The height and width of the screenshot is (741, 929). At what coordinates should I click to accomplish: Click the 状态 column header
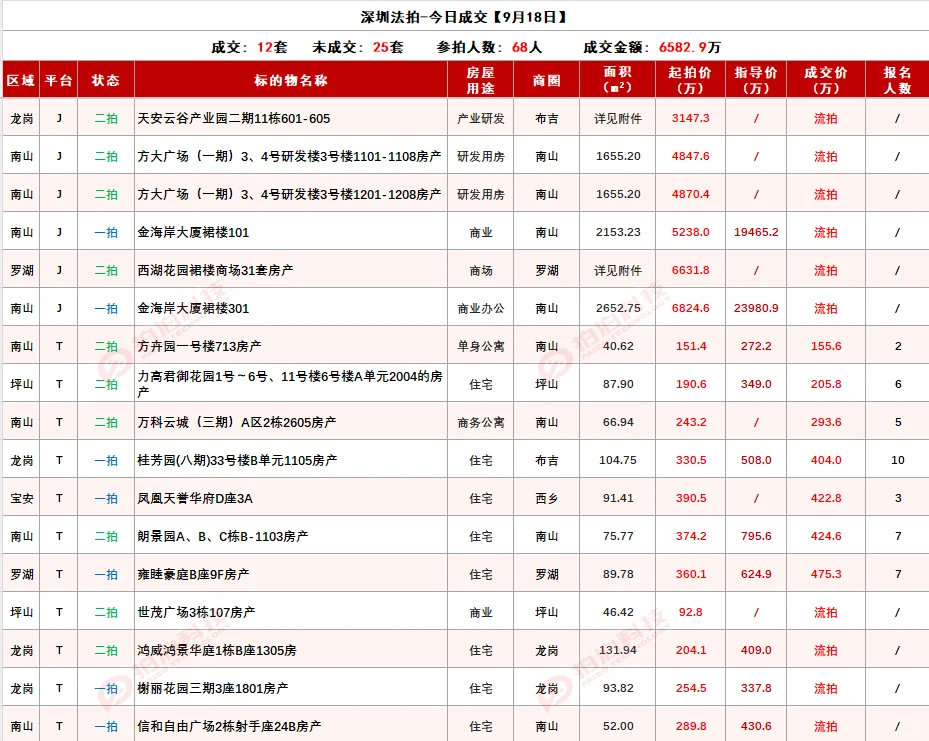(x=105, y=80)
